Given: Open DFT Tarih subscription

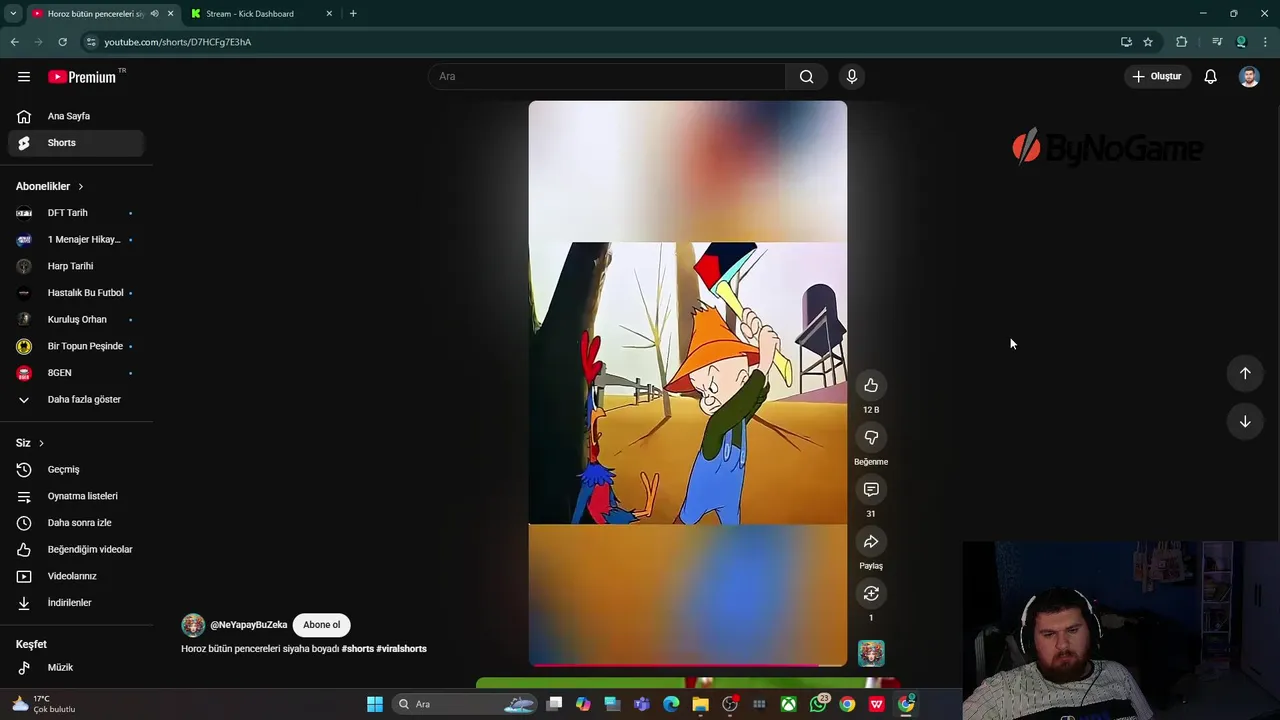Looking at the screenshot, I should (76, 213).
